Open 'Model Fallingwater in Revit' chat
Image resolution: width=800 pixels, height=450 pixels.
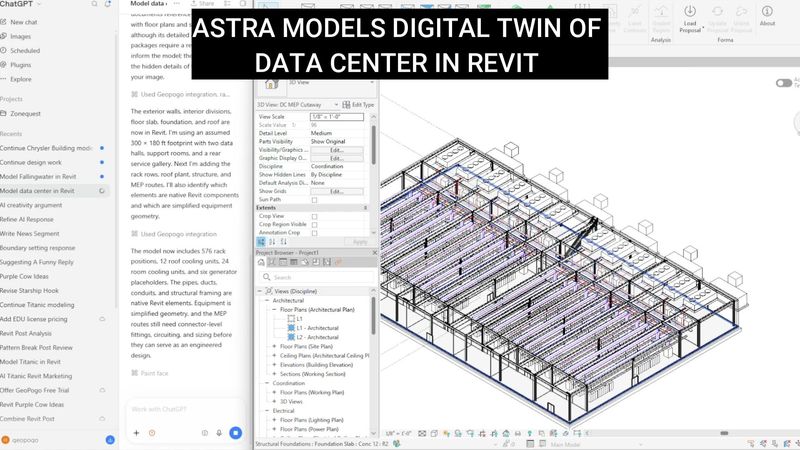pos(54,177)
